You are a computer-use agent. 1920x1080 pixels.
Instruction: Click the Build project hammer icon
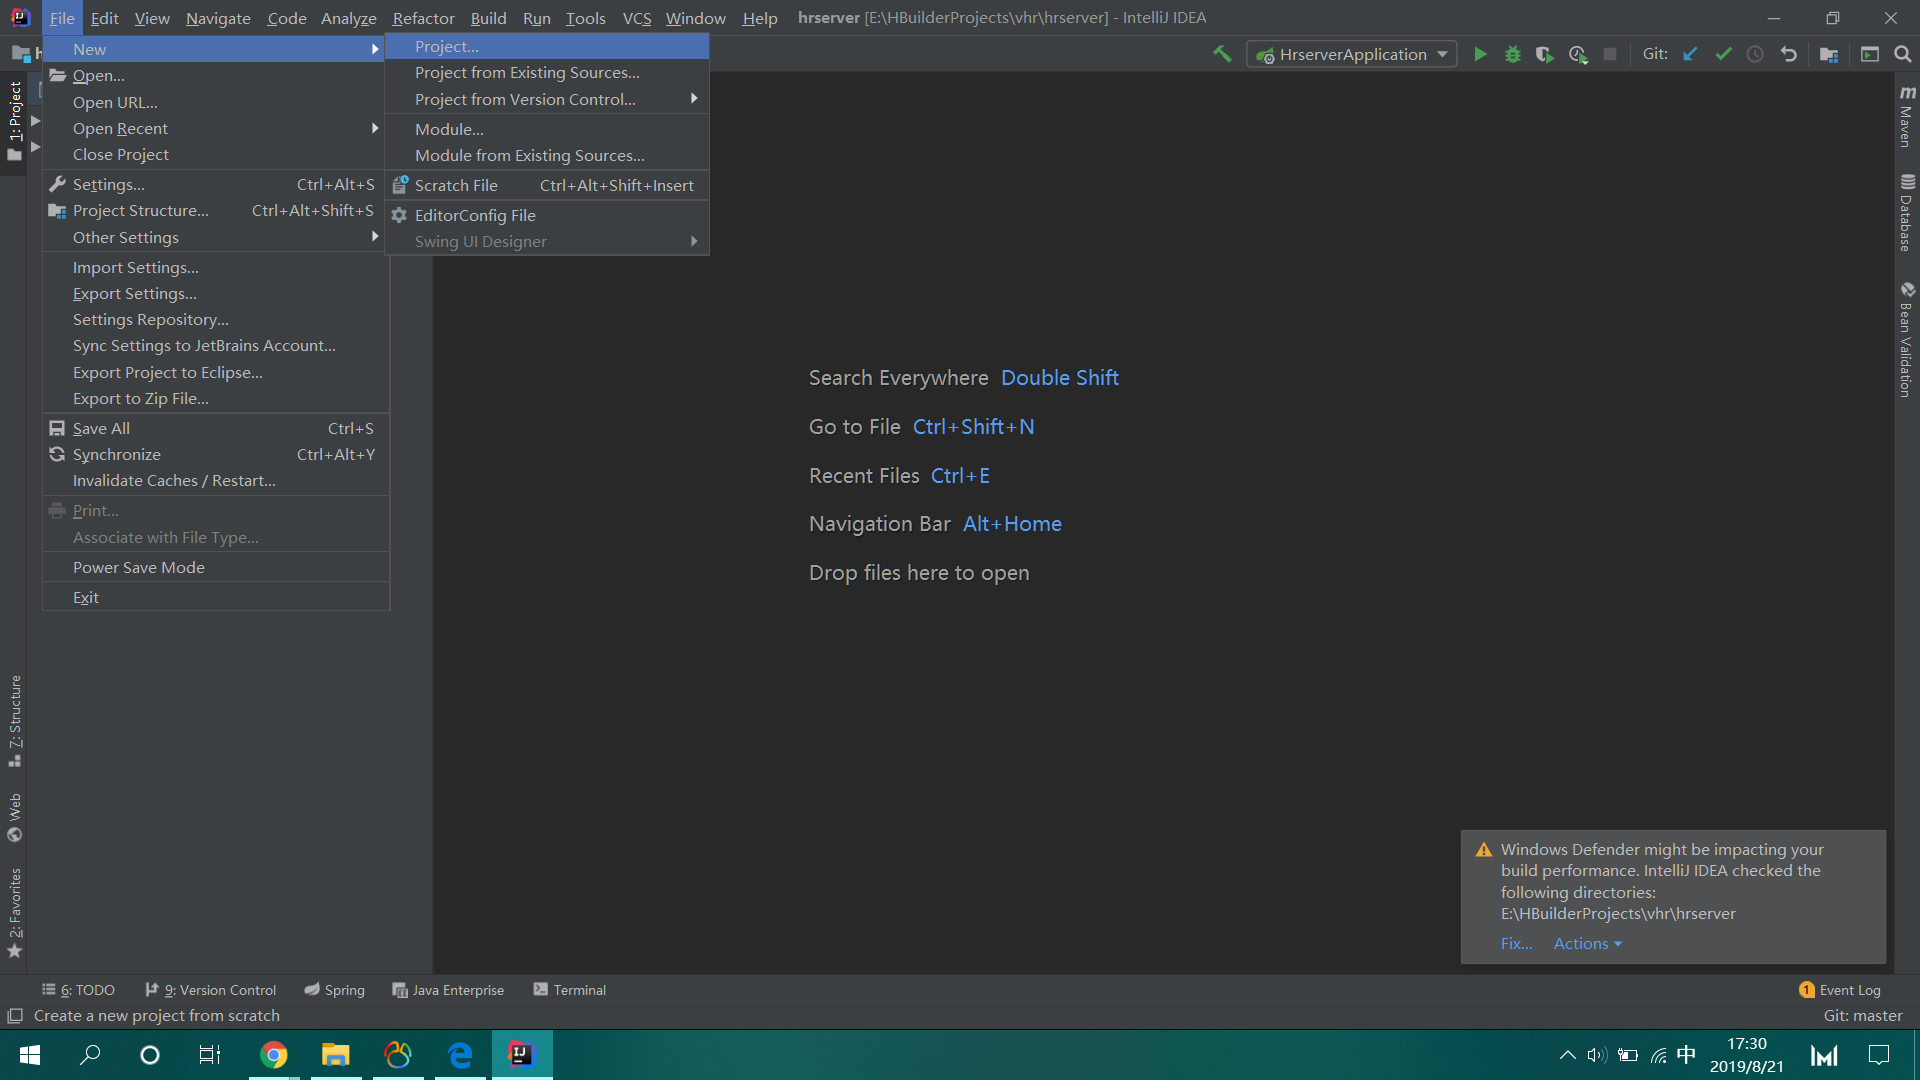click(1222, 54)
